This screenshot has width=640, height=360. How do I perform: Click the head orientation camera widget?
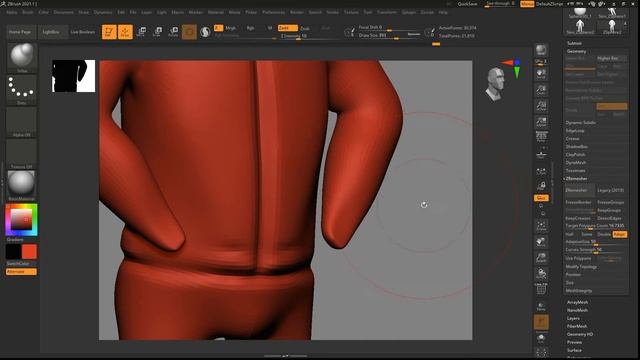(x=495, y=84)
